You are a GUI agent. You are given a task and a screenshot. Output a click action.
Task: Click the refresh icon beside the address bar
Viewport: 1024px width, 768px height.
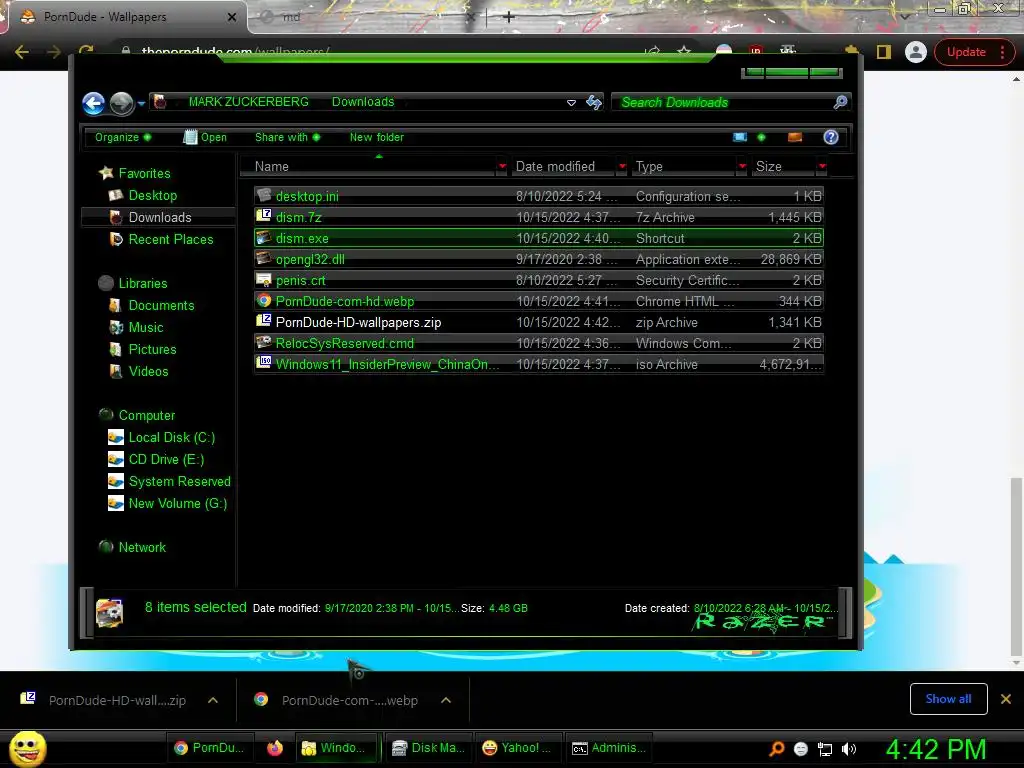click(594, 102)
